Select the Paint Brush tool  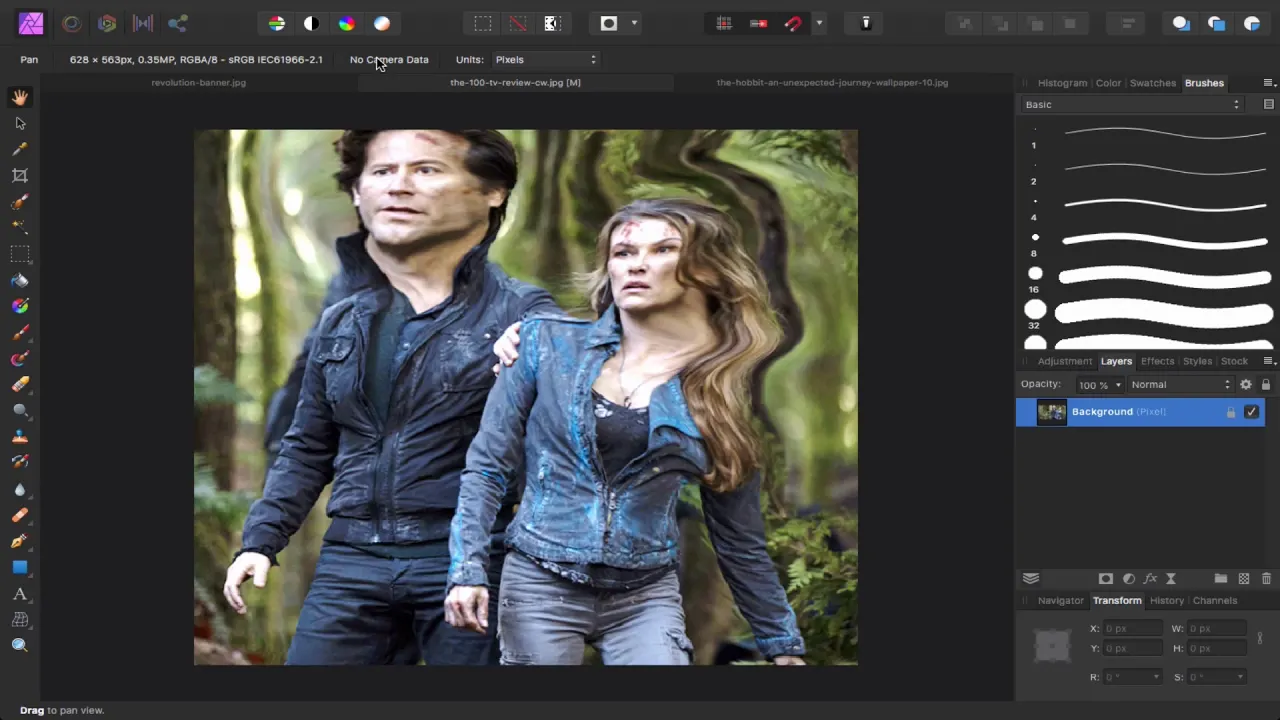[20, 332]
